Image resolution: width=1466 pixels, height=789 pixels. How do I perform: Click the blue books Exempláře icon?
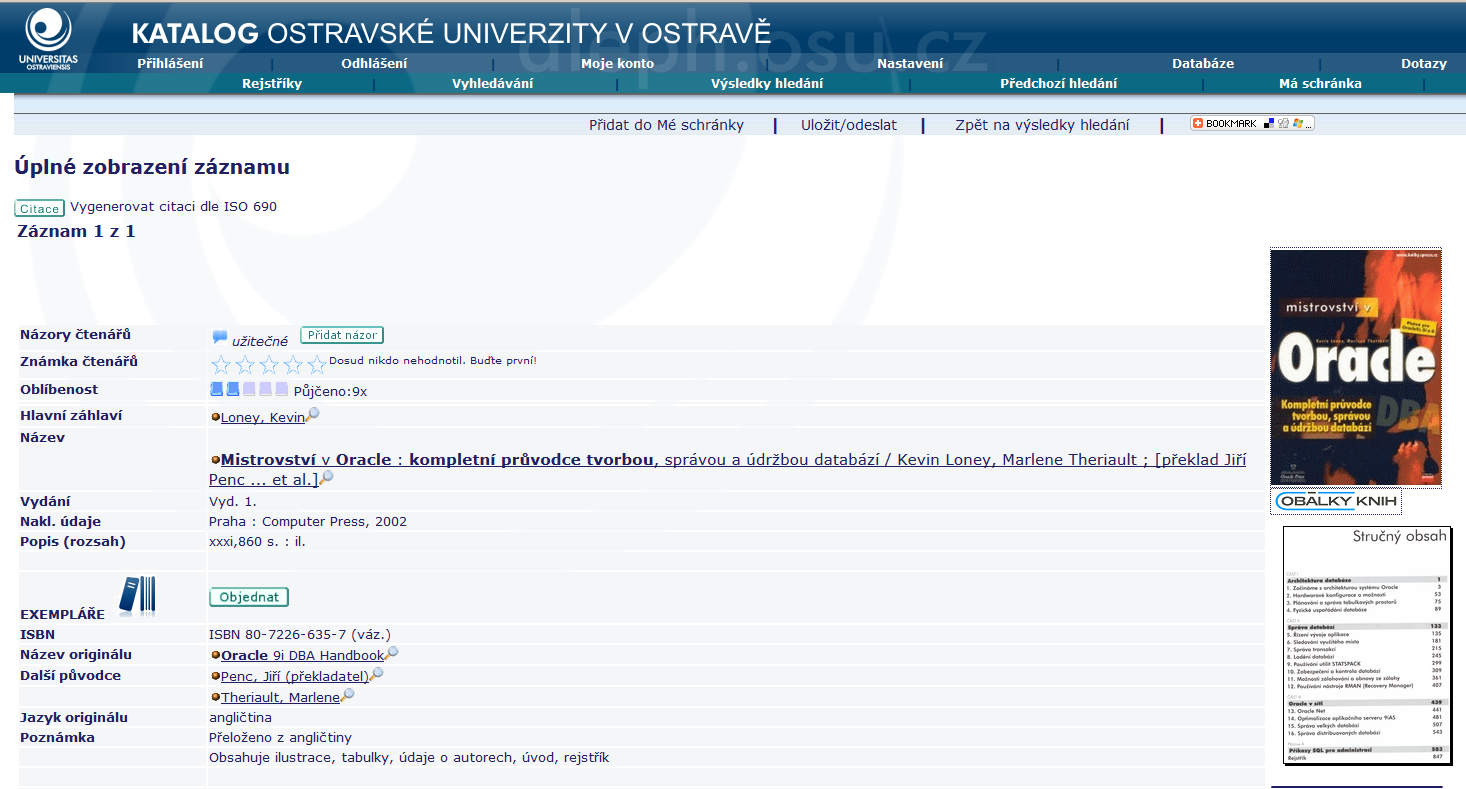[137, 594]
